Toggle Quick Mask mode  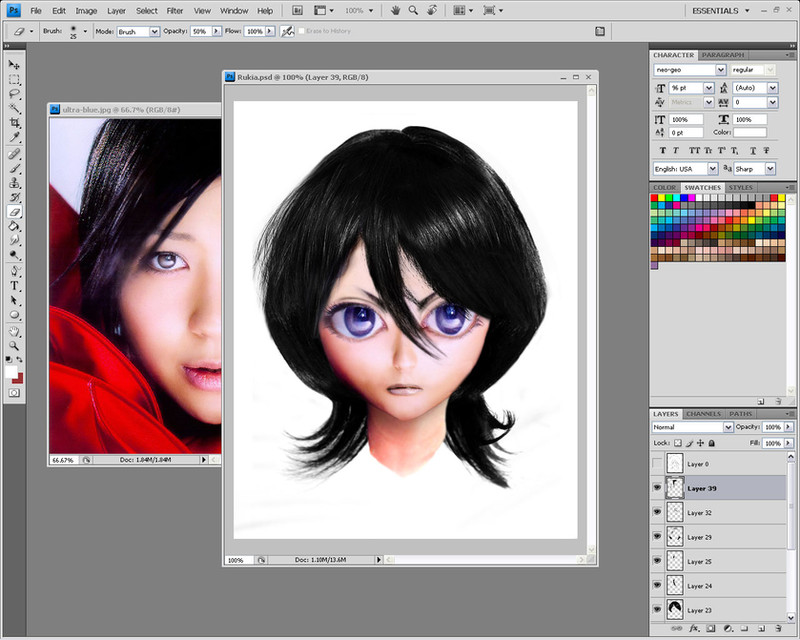[x=14, y=392]
